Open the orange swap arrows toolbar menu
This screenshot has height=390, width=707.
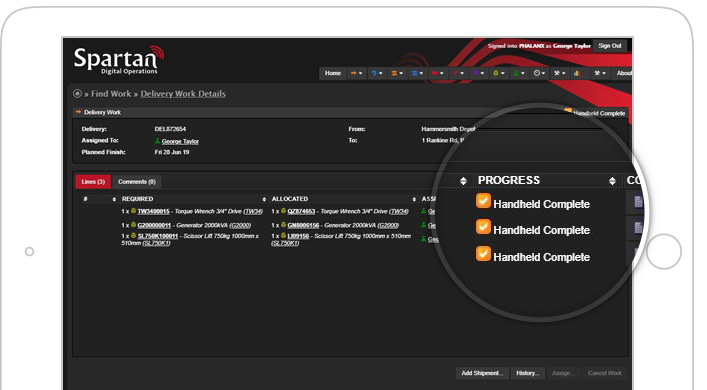pos(397,73)
